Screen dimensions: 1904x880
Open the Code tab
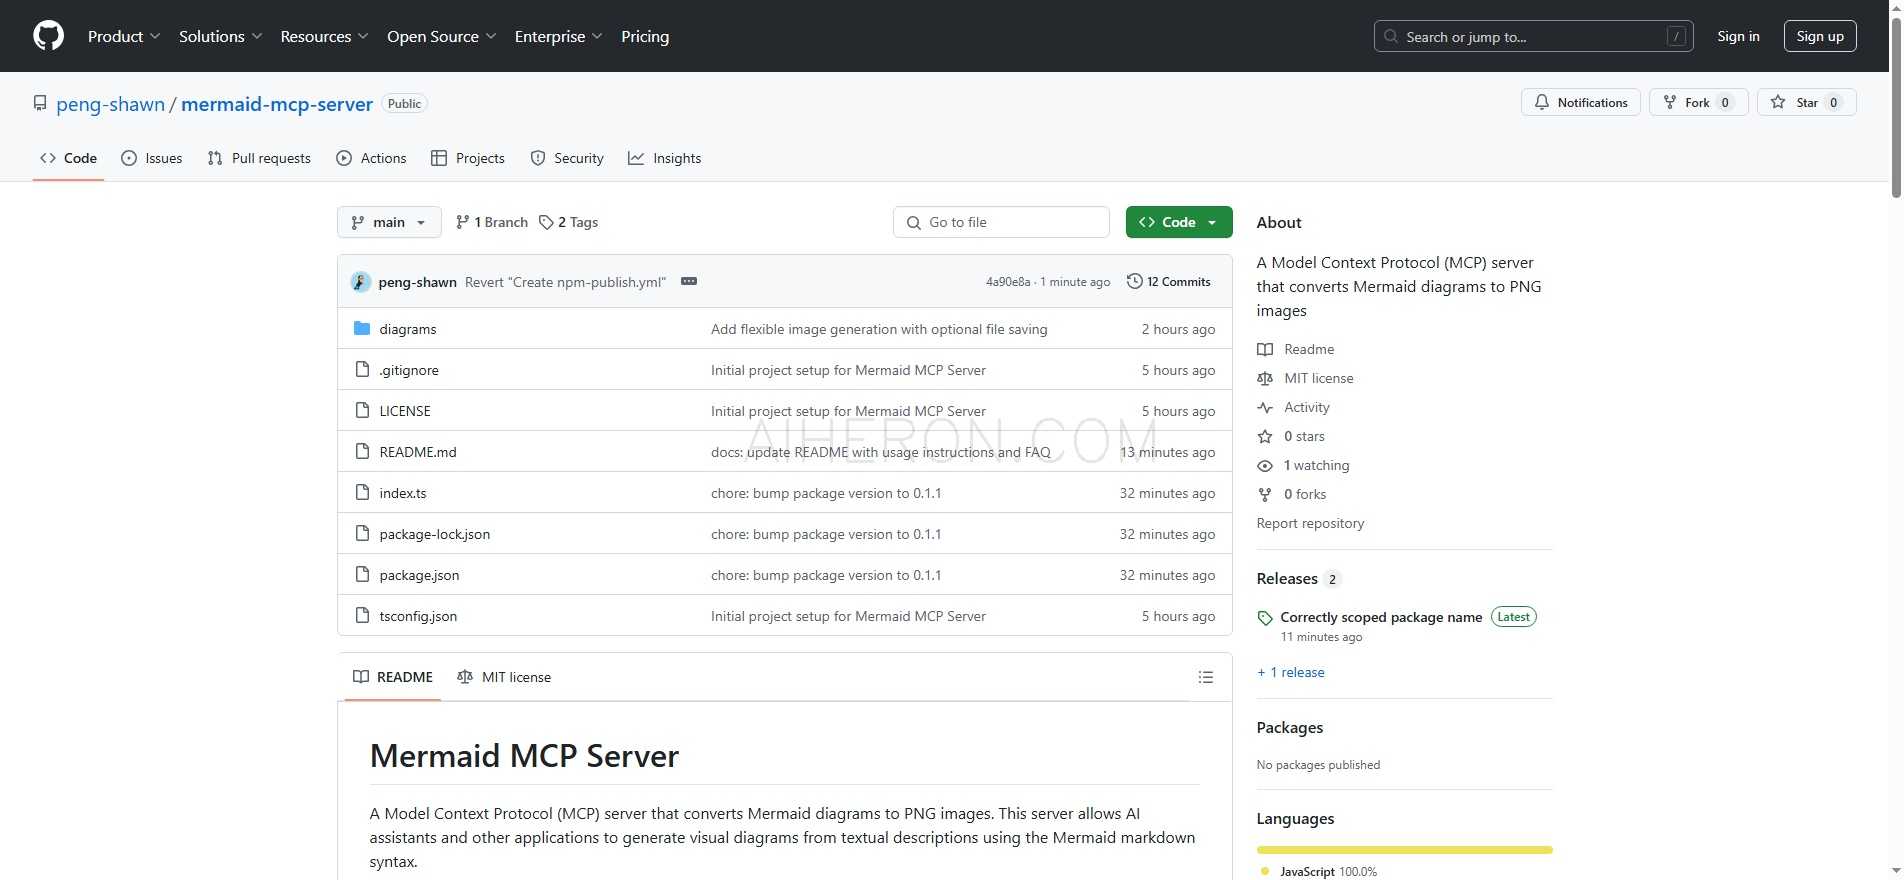(68, 158)
